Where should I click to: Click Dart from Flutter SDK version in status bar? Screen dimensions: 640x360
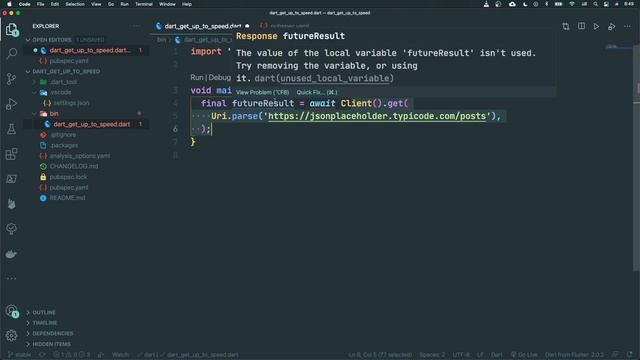point(574,355)
